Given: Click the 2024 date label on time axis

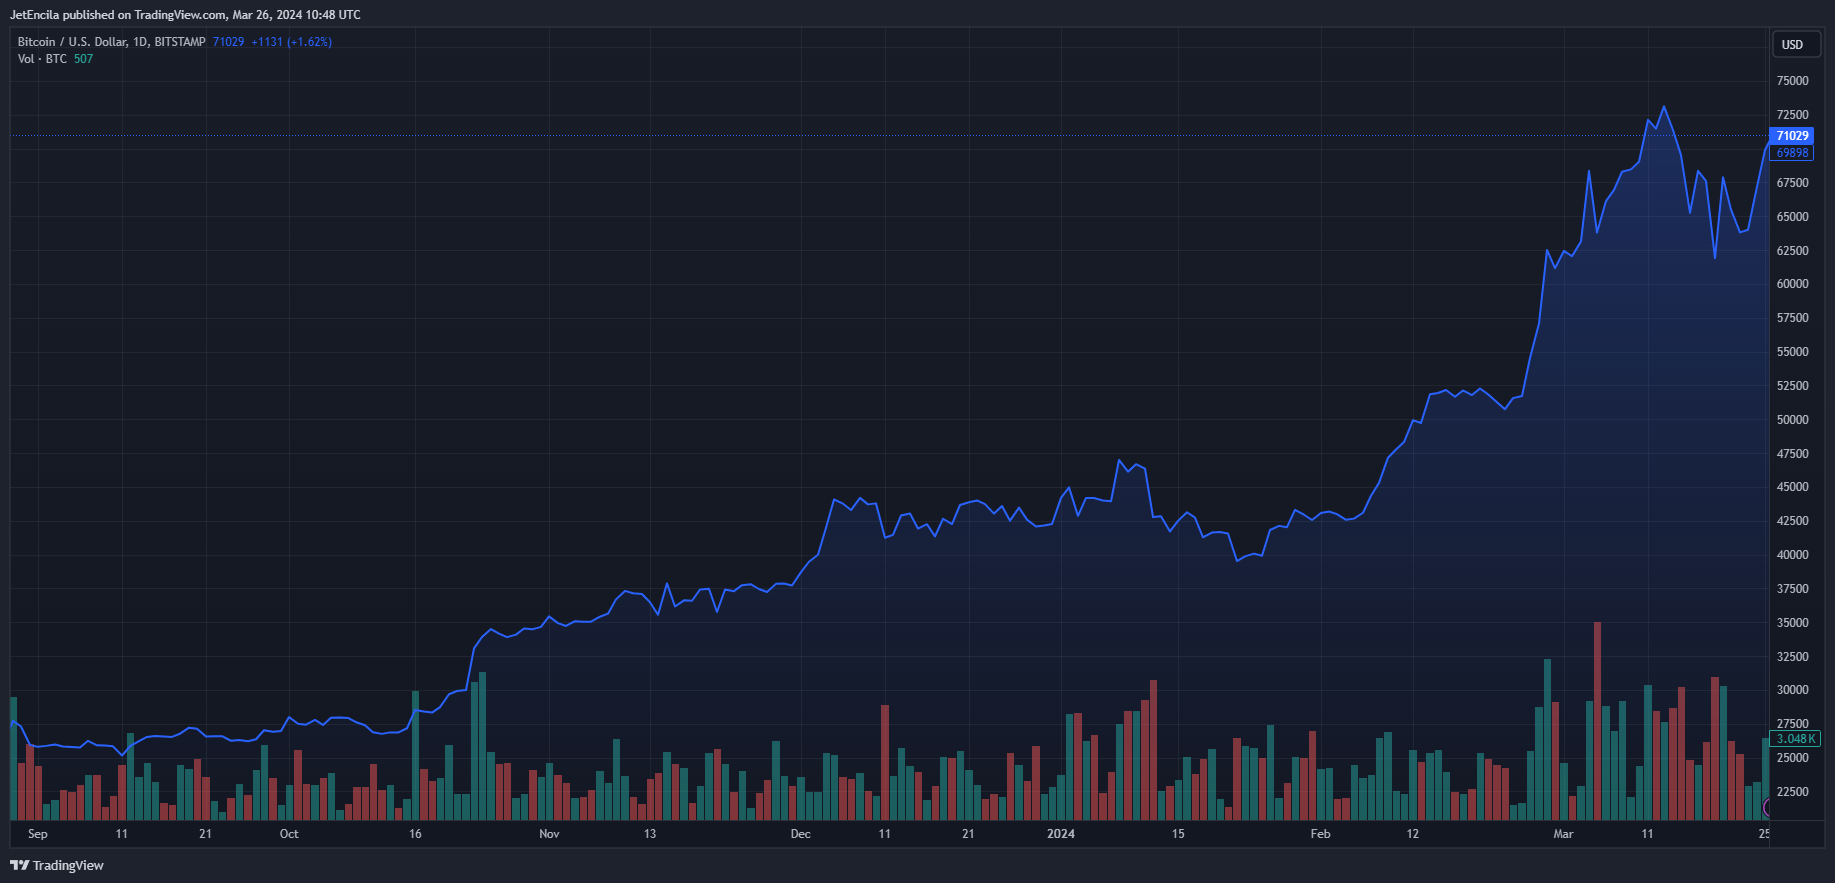Looking at the screenshot, I should [x=1061, y=834].
